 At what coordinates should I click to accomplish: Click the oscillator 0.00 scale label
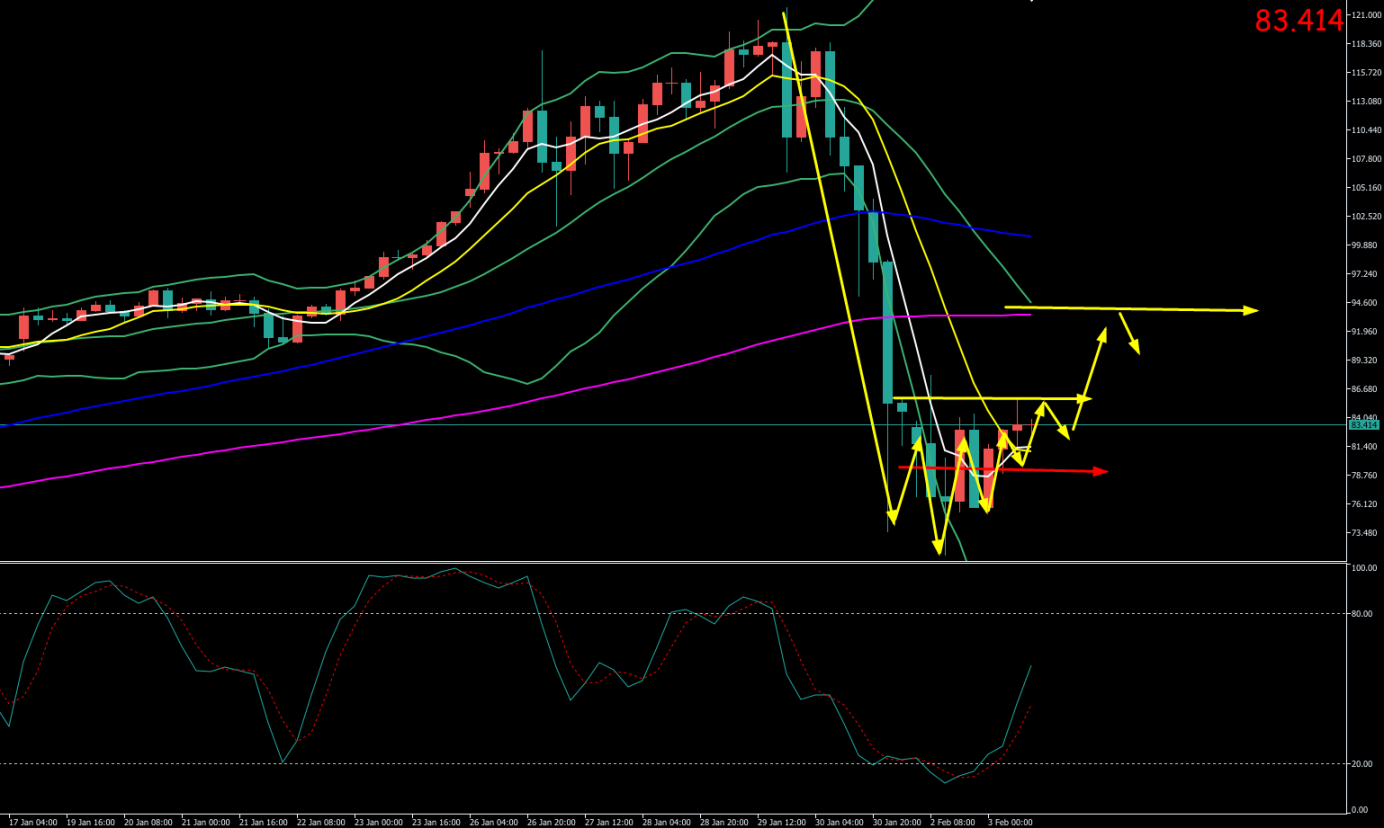click(x=1358, y=809)
